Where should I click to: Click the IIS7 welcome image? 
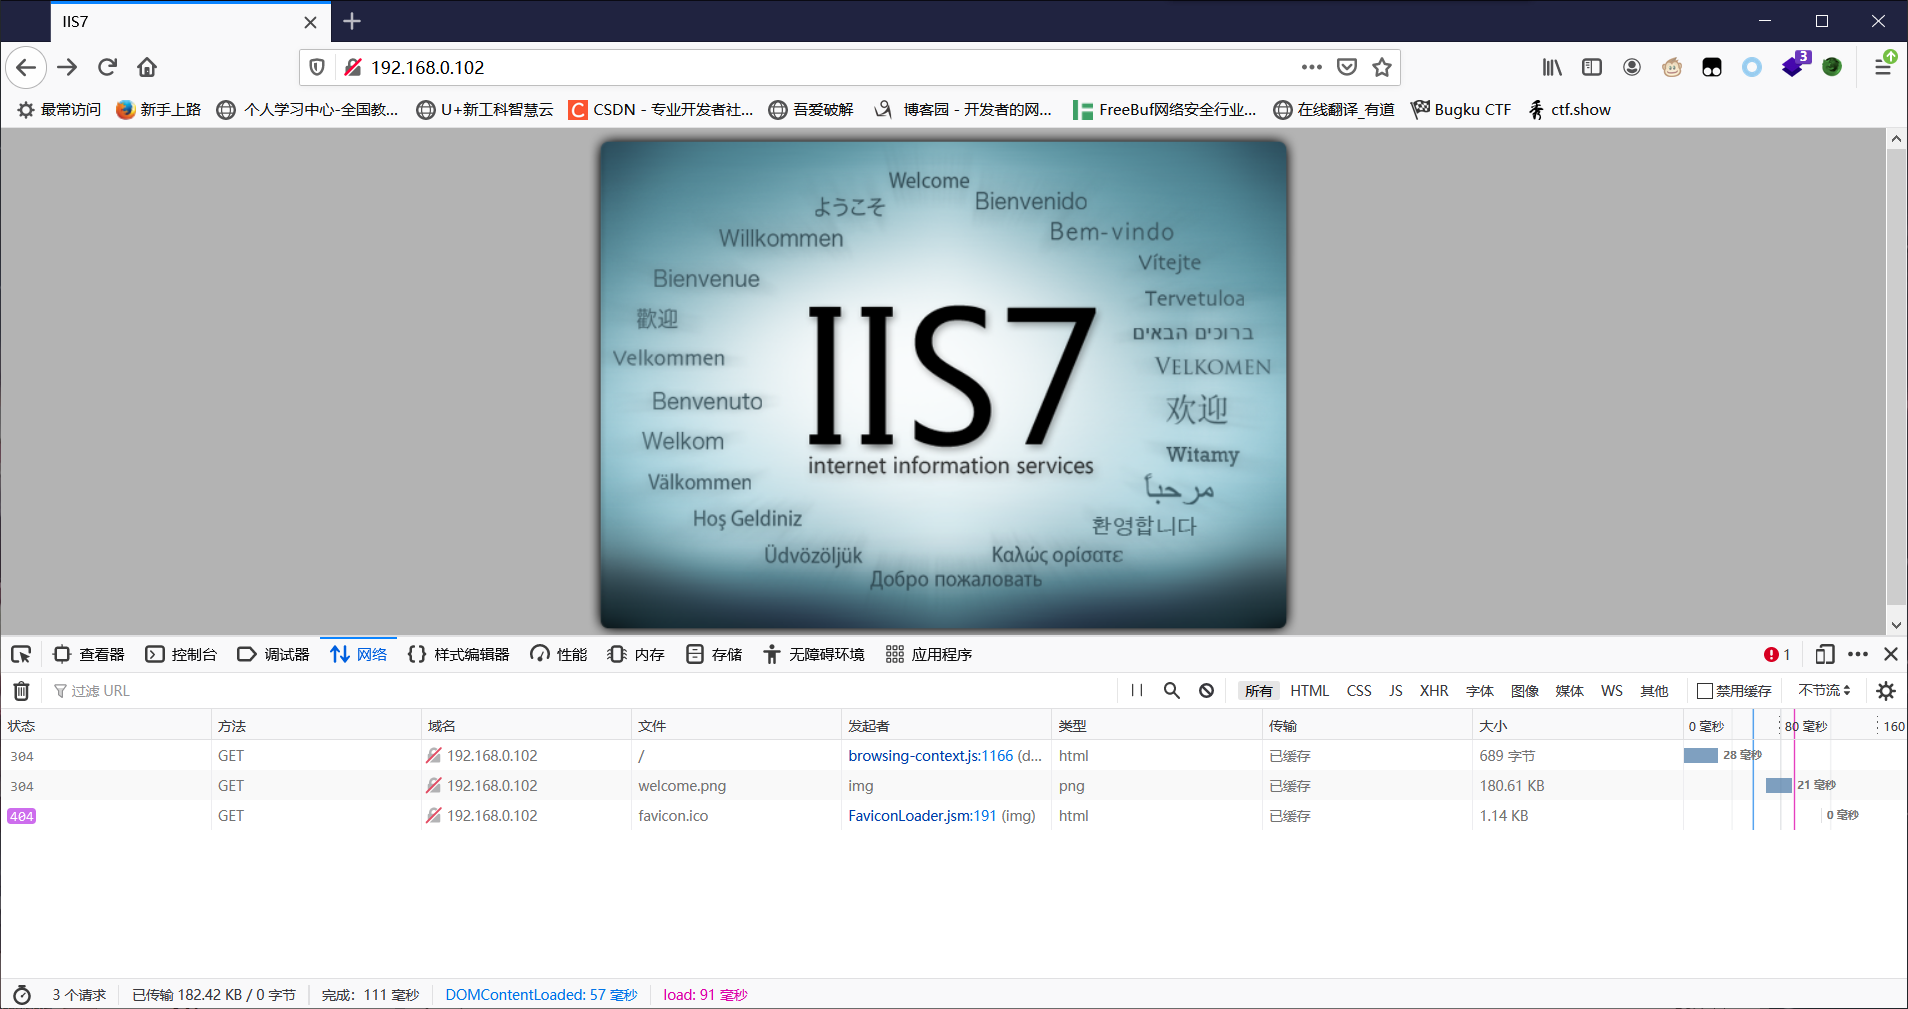click(943, 384)
